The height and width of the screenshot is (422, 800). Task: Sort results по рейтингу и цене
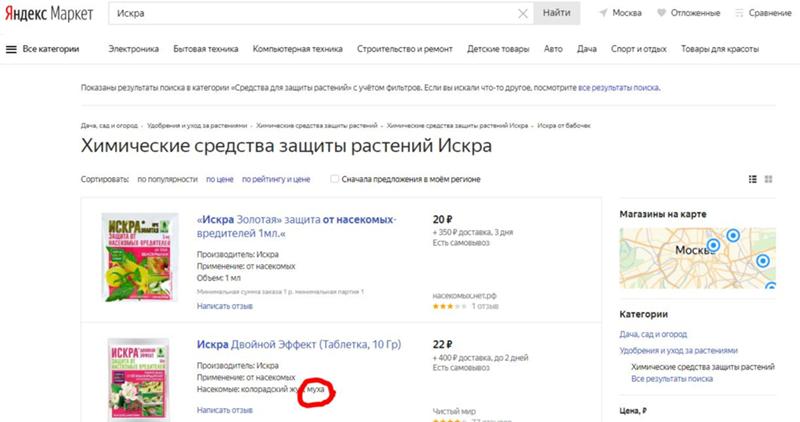click(x=276, y=179)
